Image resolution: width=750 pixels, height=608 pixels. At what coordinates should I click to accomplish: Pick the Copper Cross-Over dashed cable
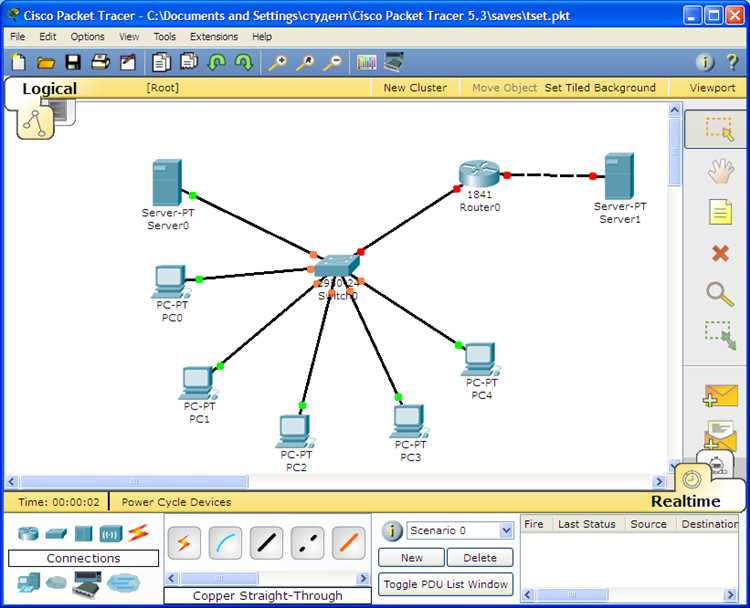point(308,543)
